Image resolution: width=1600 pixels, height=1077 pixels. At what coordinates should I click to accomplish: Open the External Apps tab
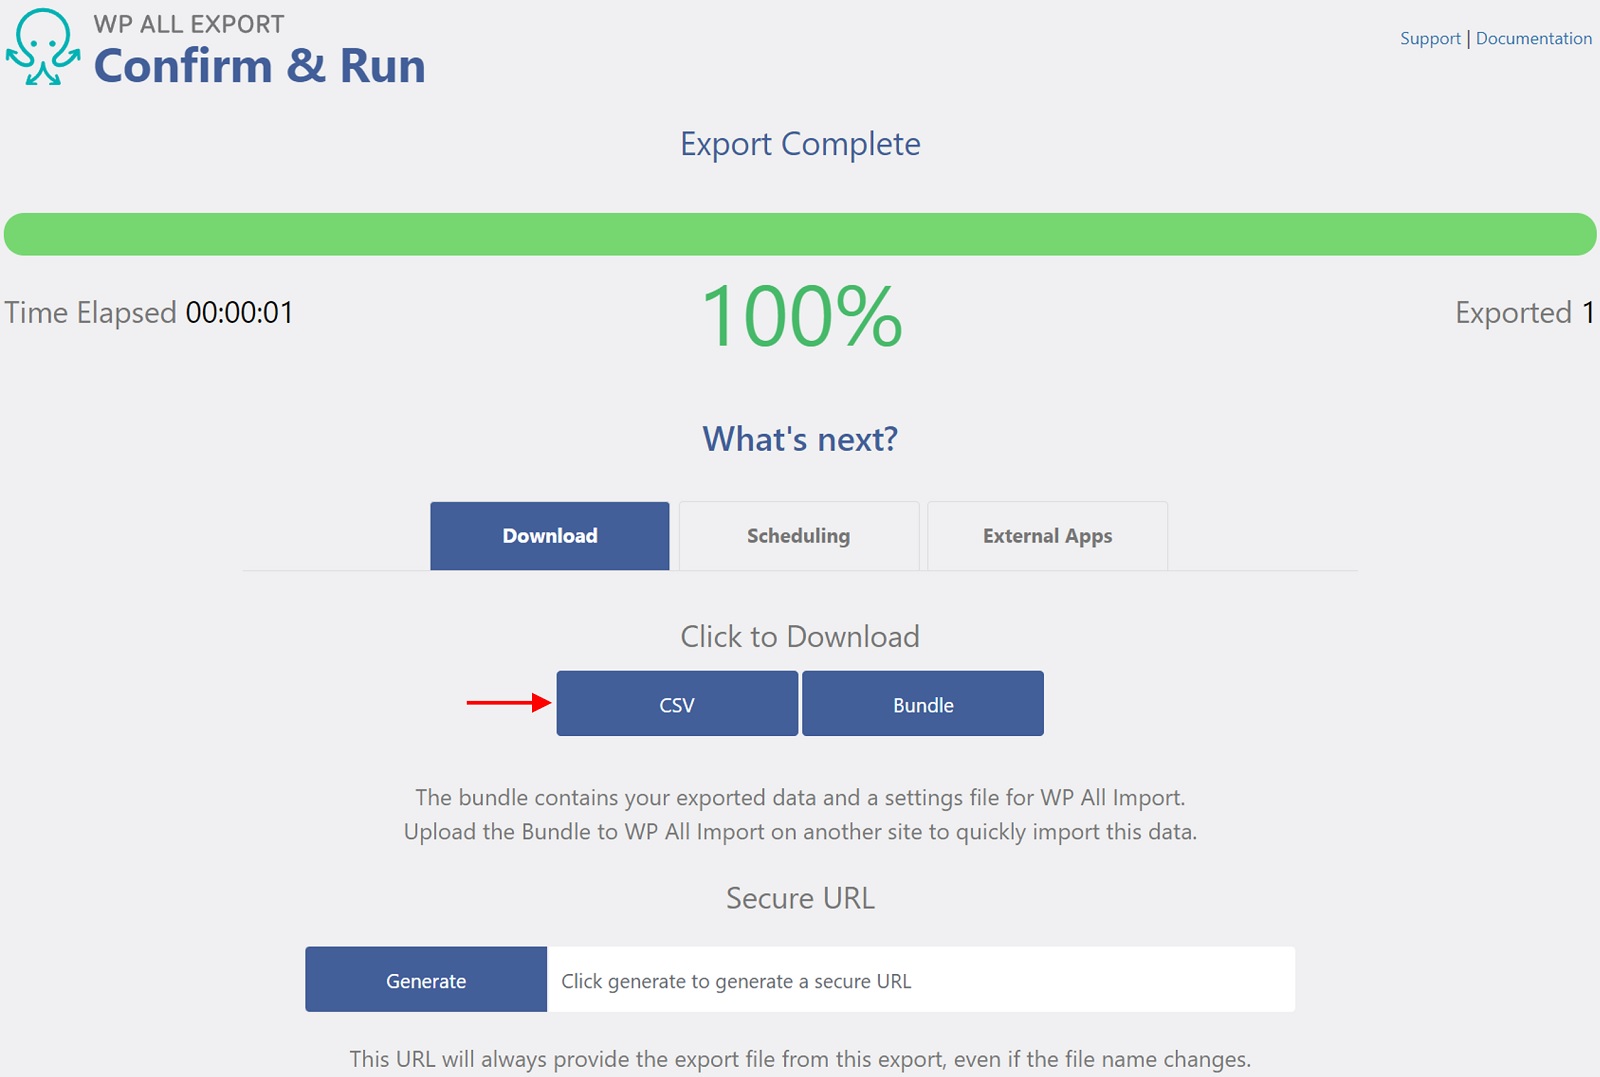[x=1047, y=536]
